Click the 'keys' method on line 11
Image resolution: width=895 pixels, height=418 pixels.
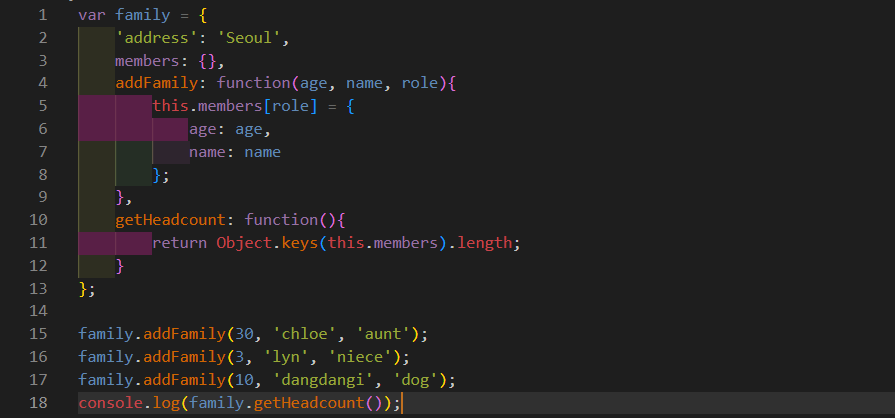coord(300,243)
